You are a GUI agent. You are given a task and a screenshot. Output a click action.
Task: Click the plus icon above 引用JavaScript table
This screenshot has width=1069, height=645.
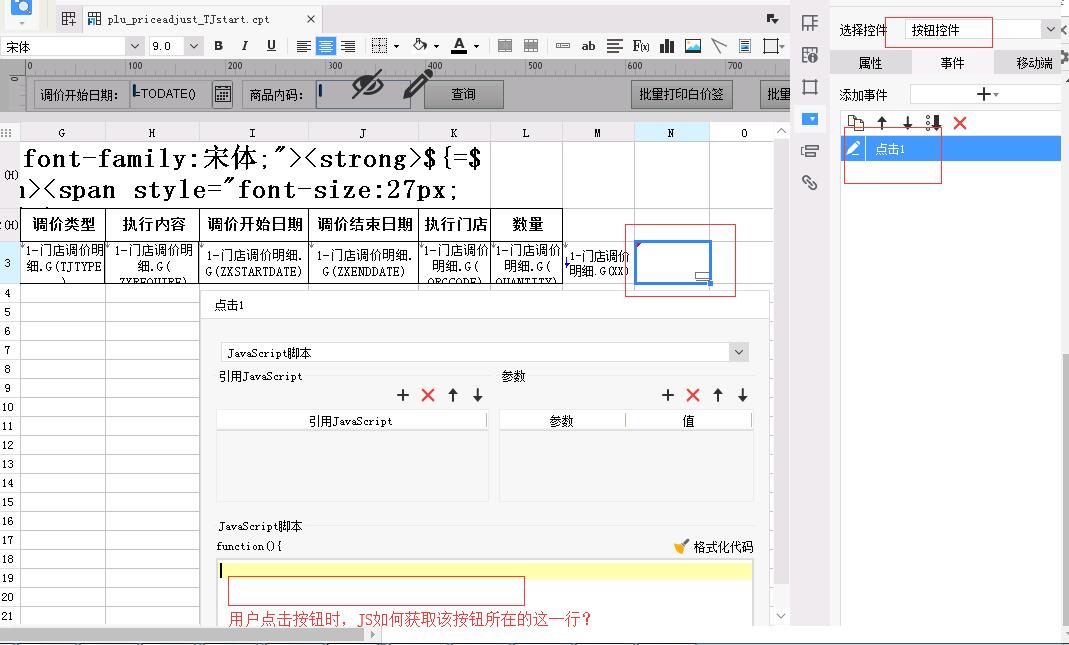coord(403,395)
